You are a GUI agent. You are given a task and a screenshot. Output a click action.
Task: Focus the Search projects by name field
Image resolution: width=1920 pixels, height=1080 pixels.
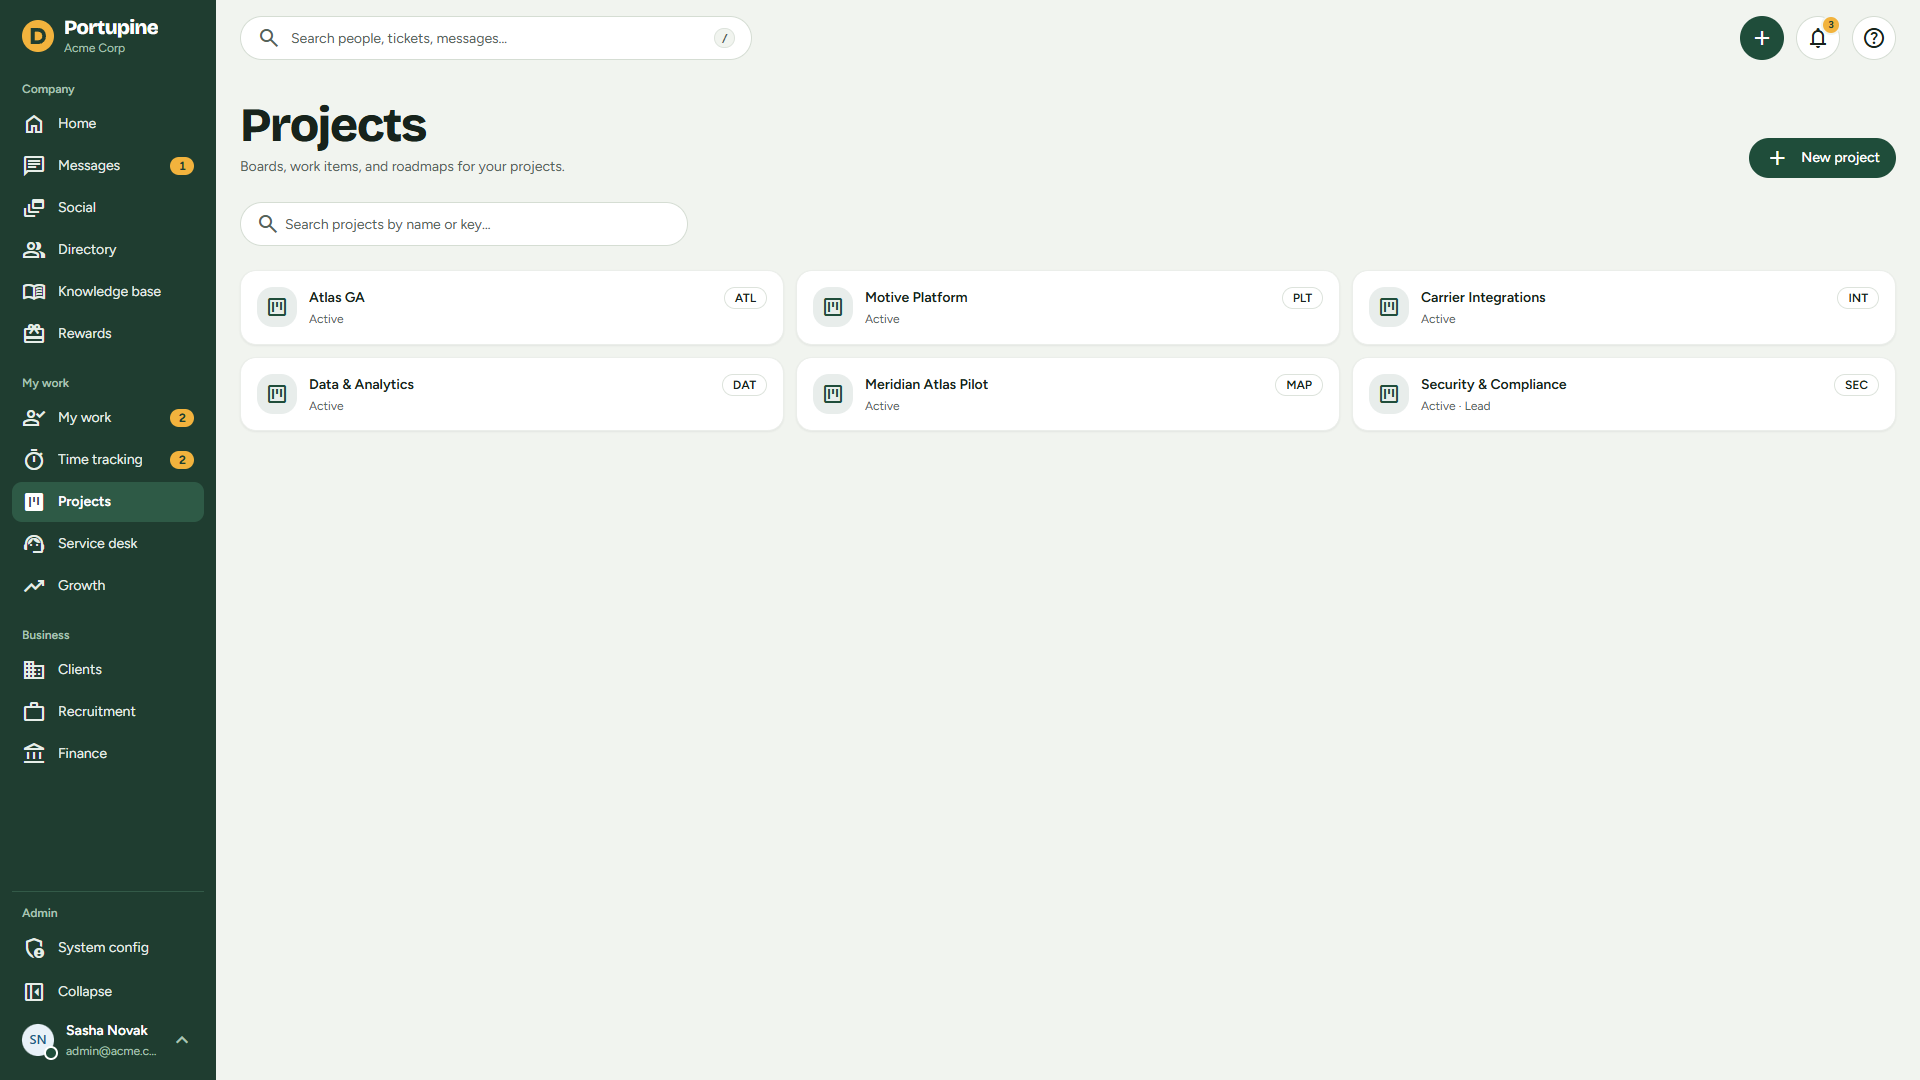tap(464, 224)
